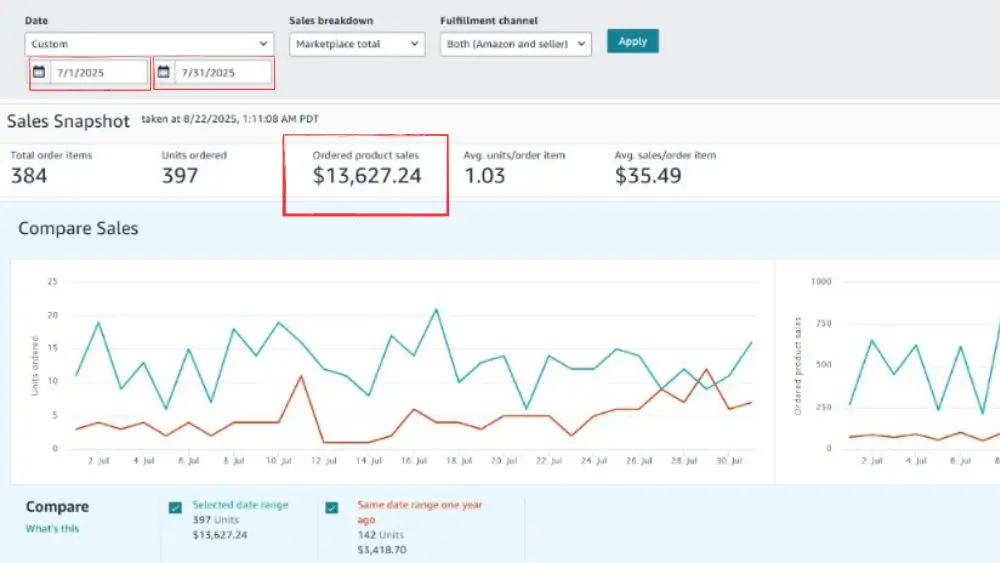This screenshot has height=563, width=1000.
Task: Open the end date calendar picker icon
Action: [164, 73]
